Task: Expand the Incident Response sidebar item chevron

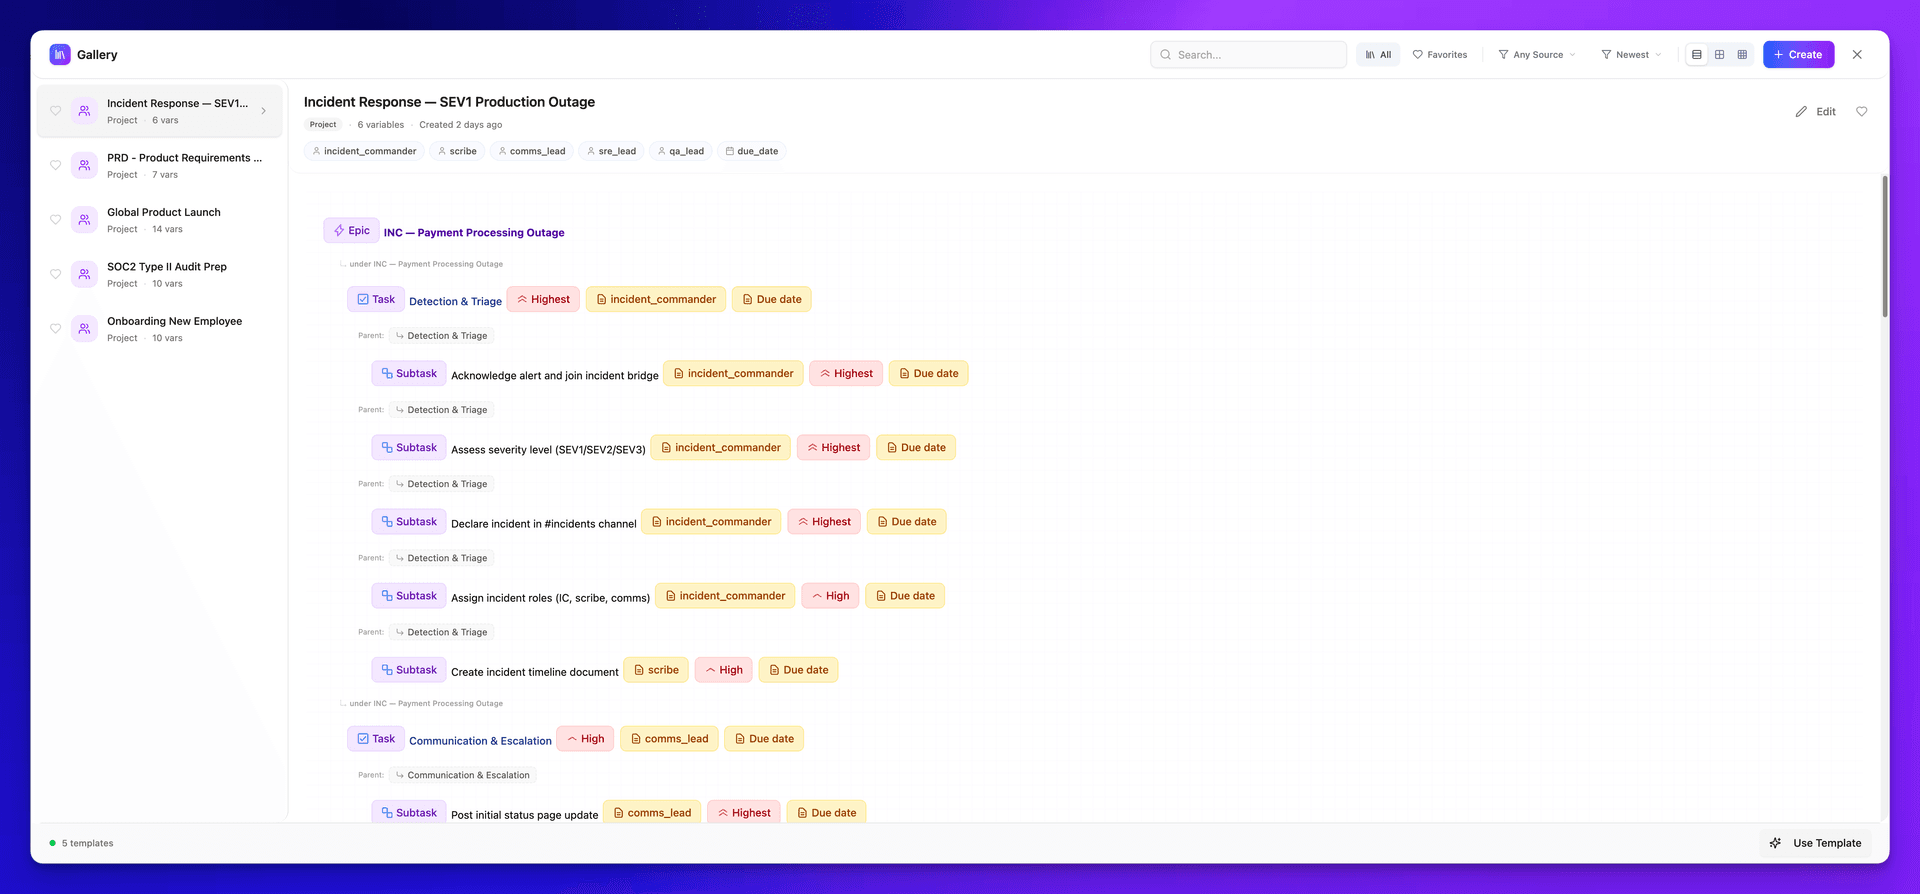Action: [264, 111]
